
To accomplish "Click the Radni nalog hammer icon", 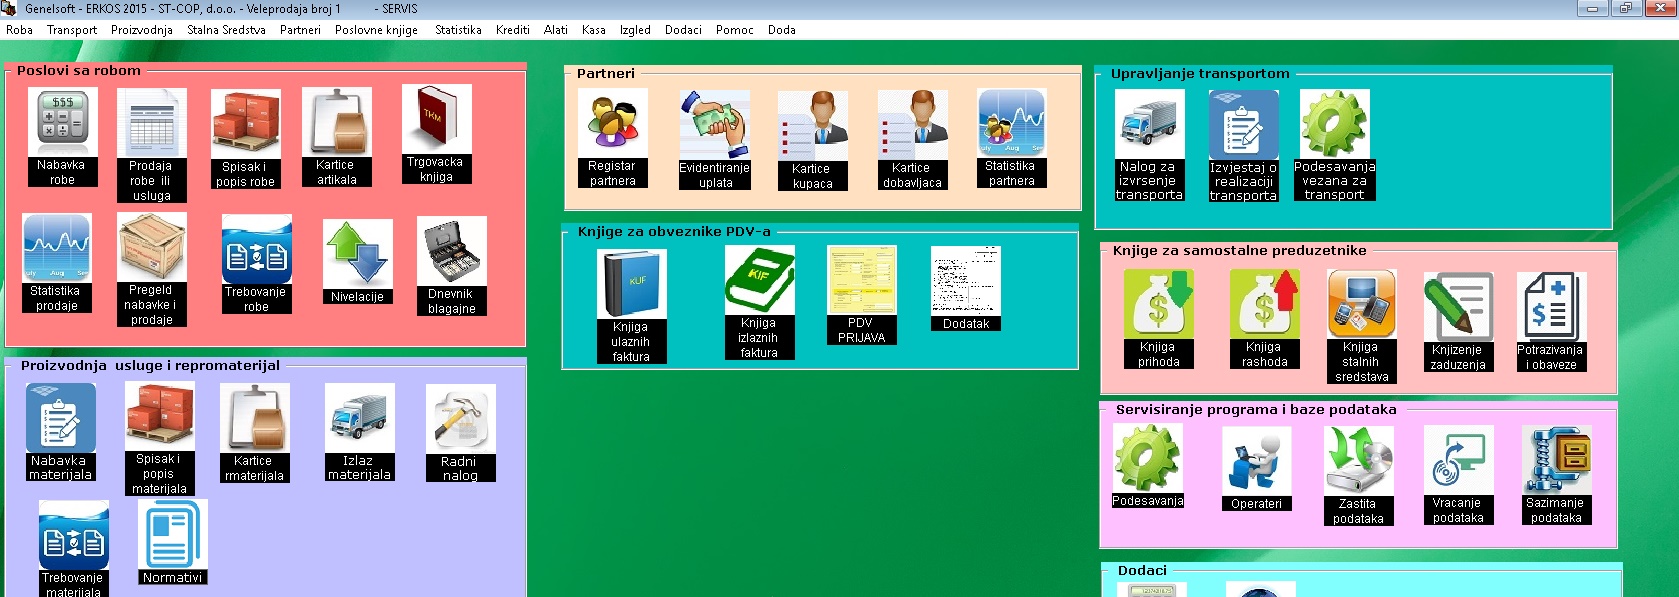I will [x=460, y=419].
